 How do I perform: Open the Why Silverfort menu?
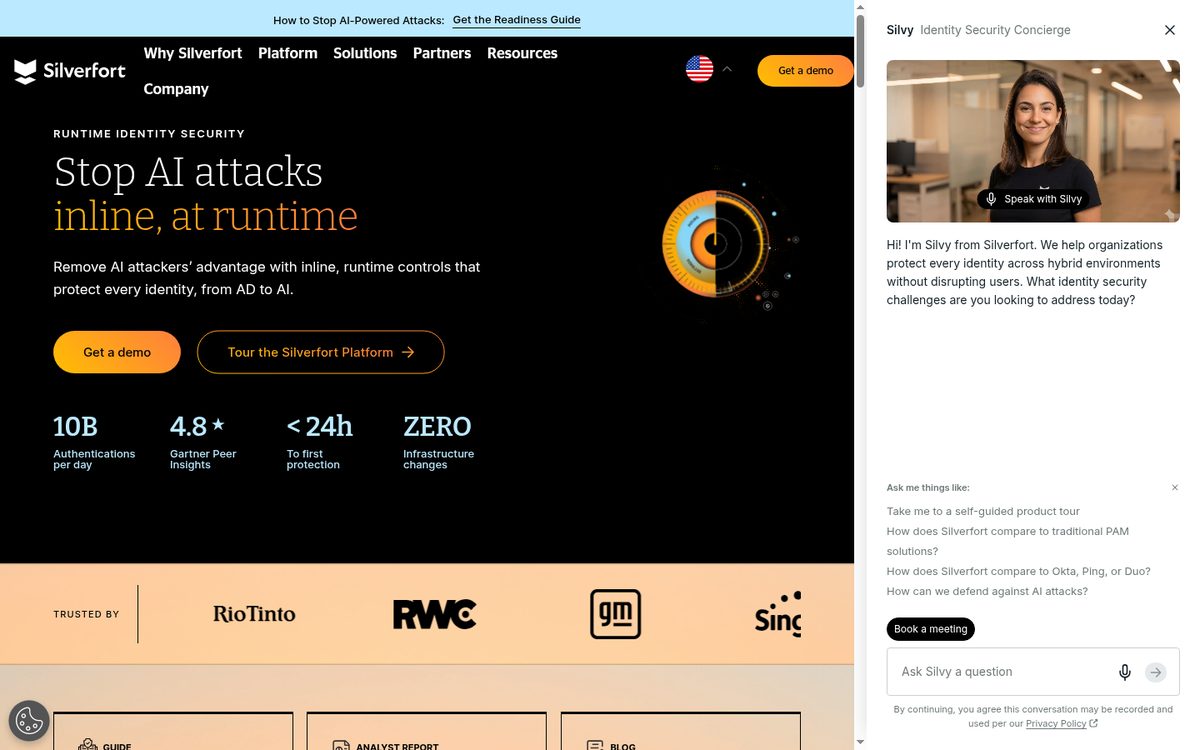[x=193, y=53]
